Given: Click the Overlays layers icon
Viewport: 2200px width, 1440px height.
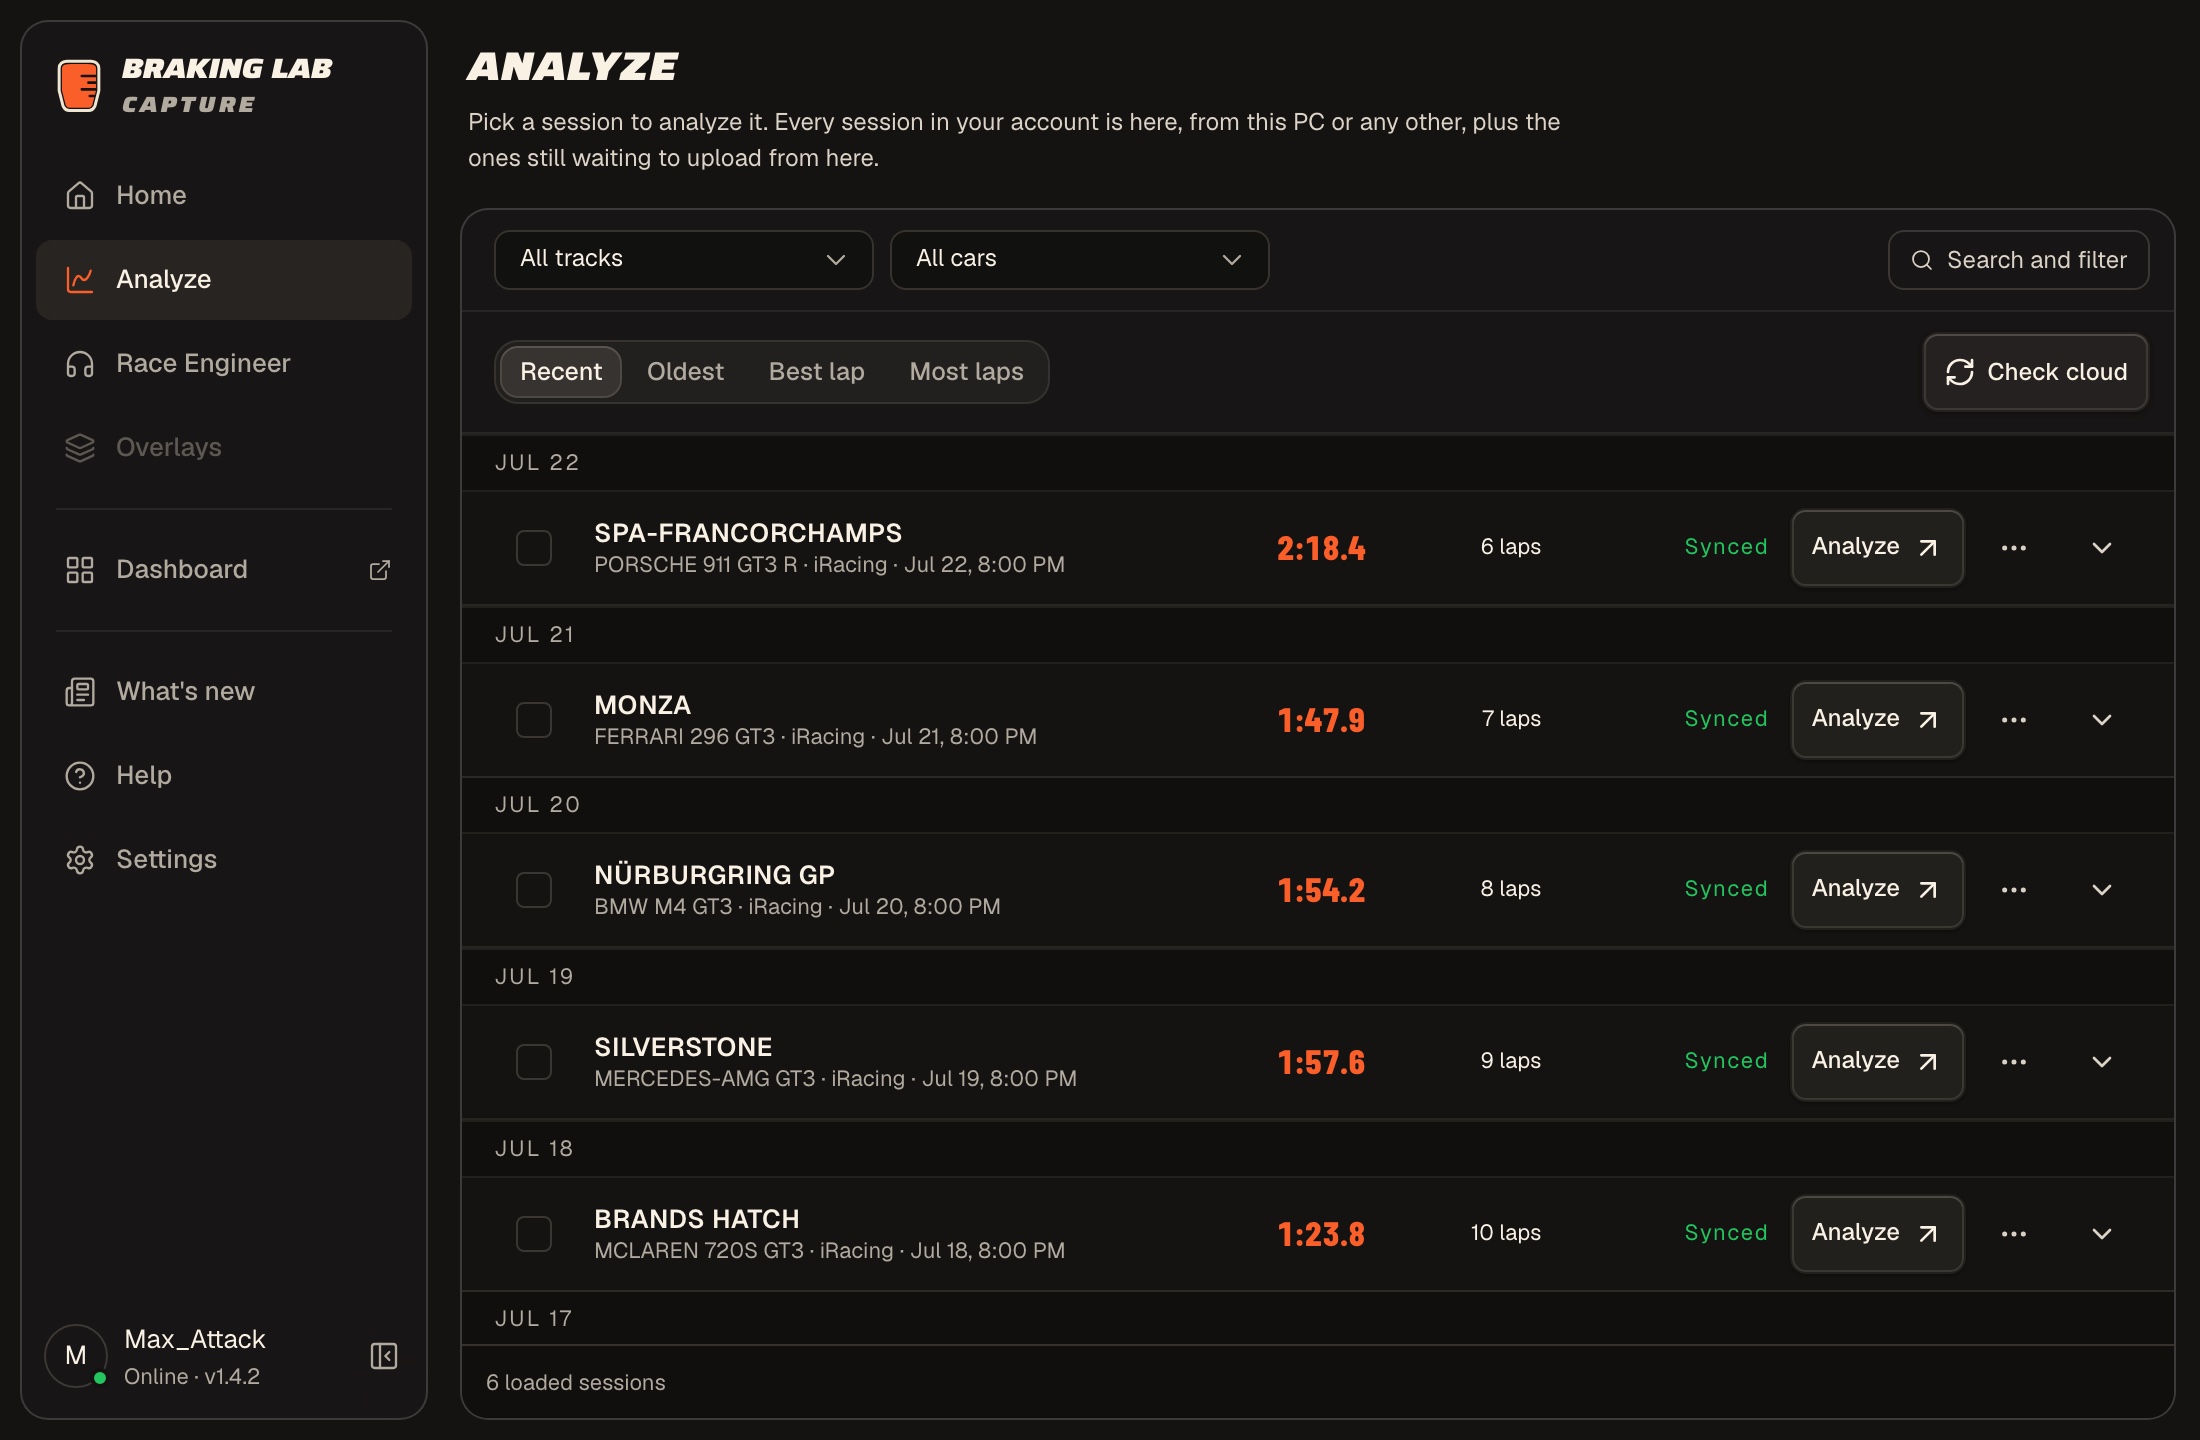Looking at the screenshot, I should [80, 447].
